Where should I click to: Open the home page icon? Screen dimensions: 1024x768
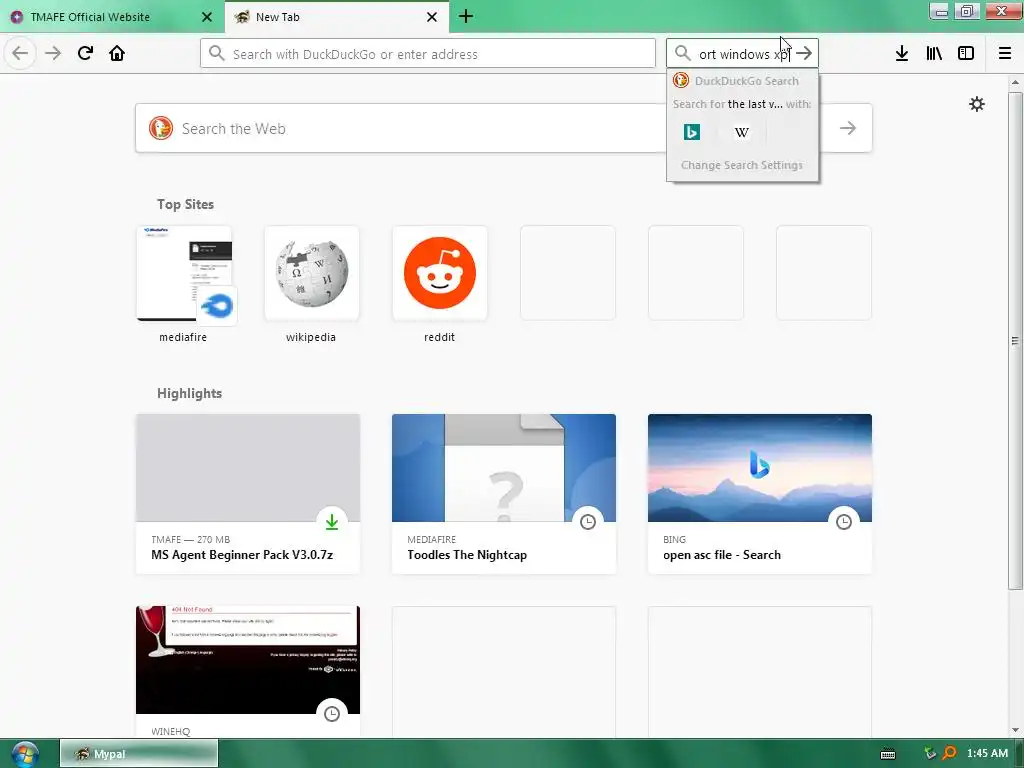117,53
